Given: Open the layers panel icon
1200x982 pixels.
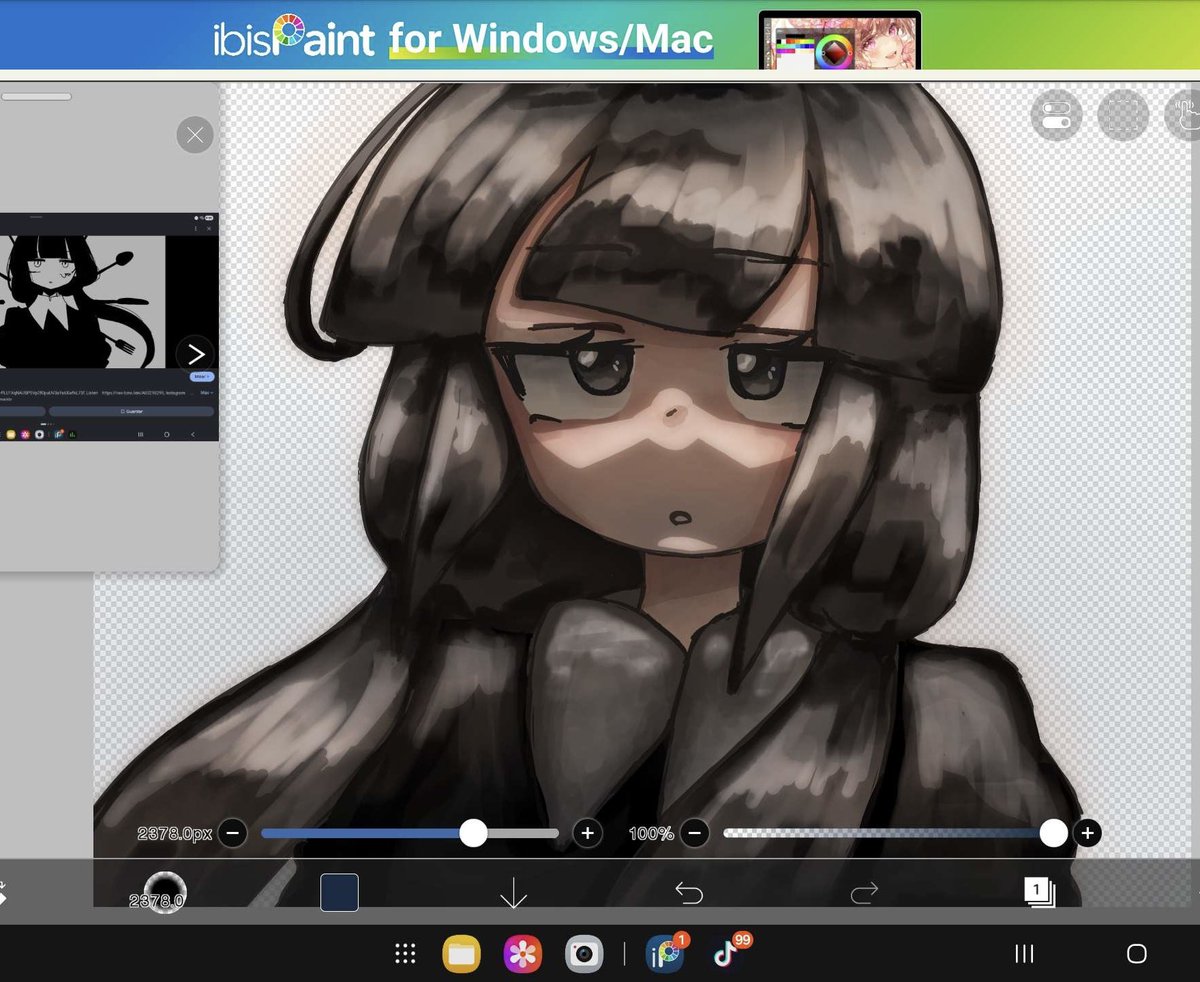Looking at the screenshot, I should pos(1039,892).
